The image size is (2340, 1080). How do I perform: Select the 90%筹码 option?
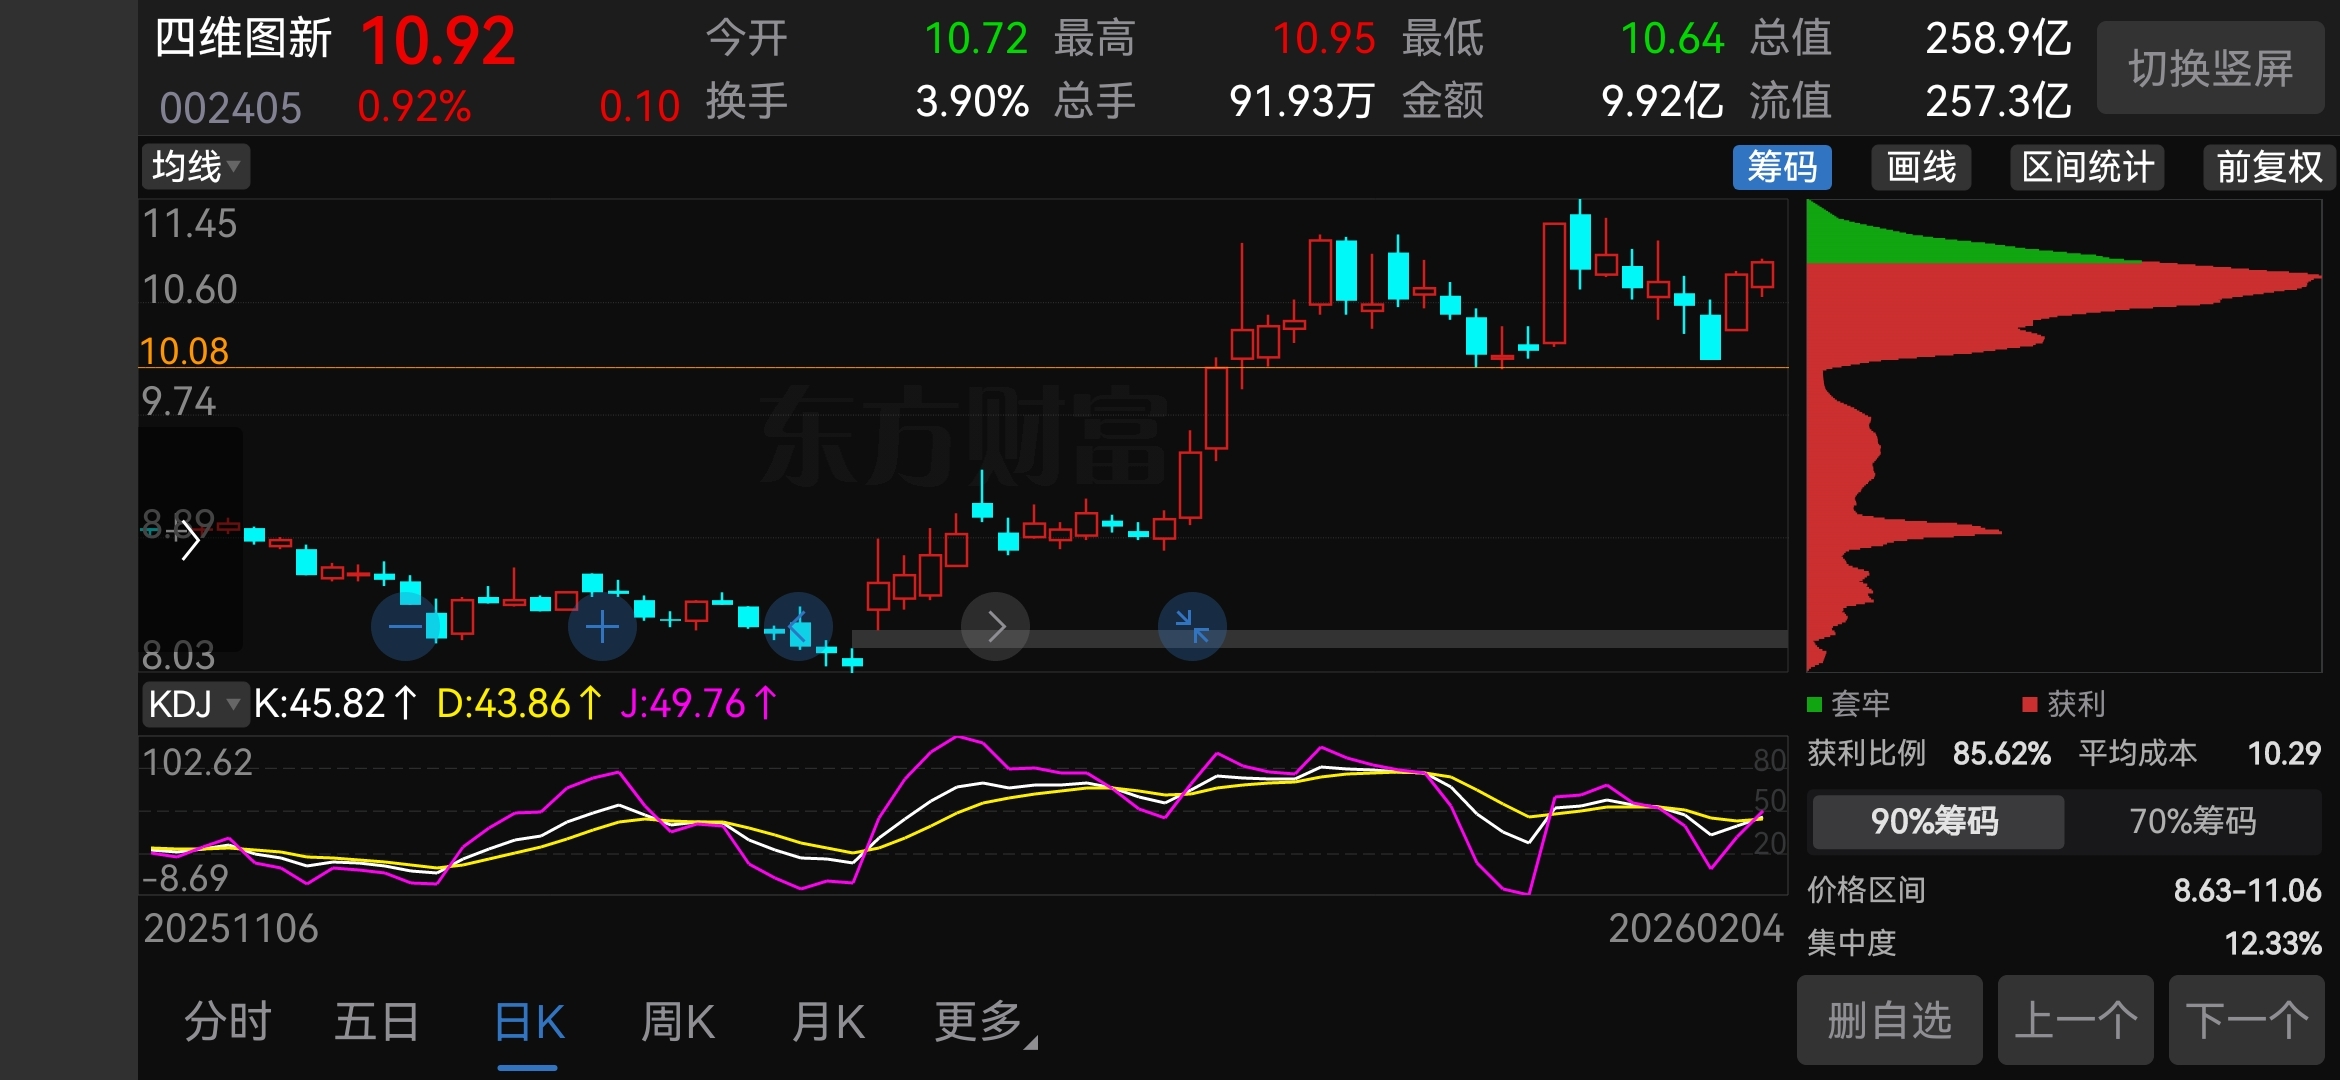point(1936,821)
